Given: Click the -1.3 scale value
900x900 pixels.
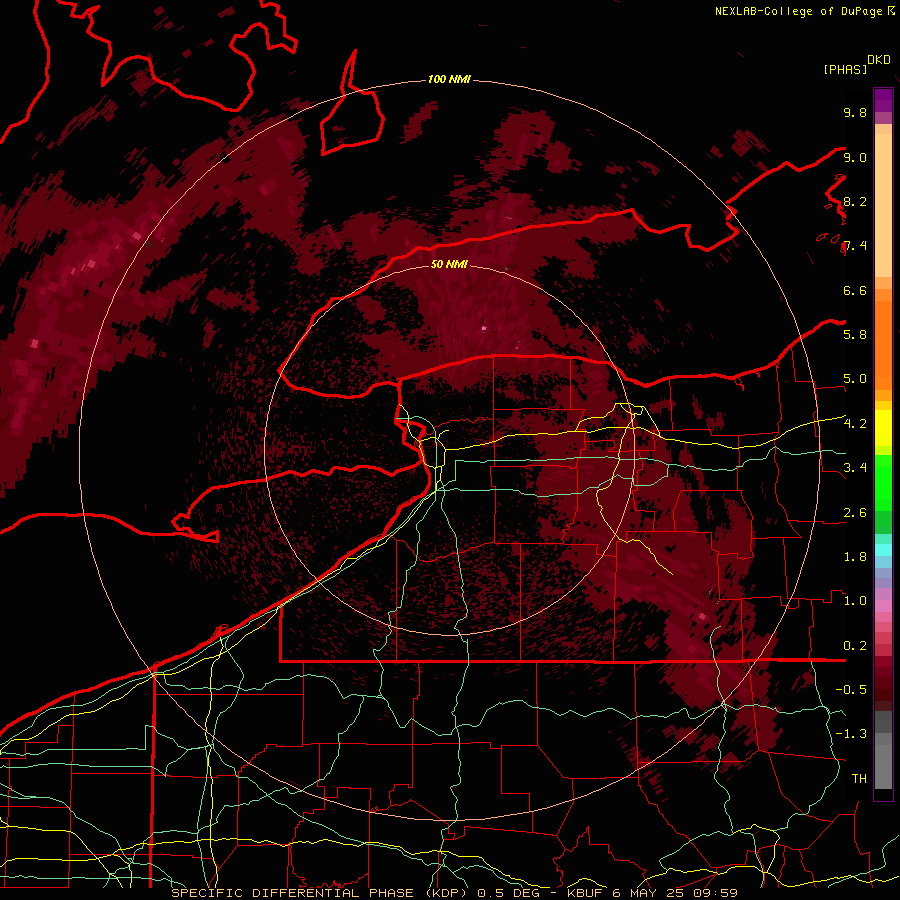Looking at the screenshot, I should [x=851, y=734].
